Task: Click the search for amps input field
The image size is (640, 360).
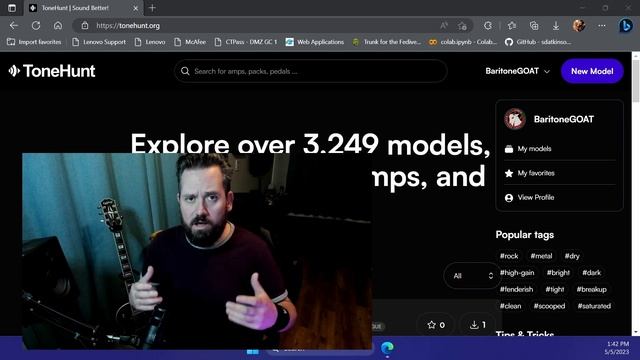Action: pyautogui.click(x=311, y=71)
